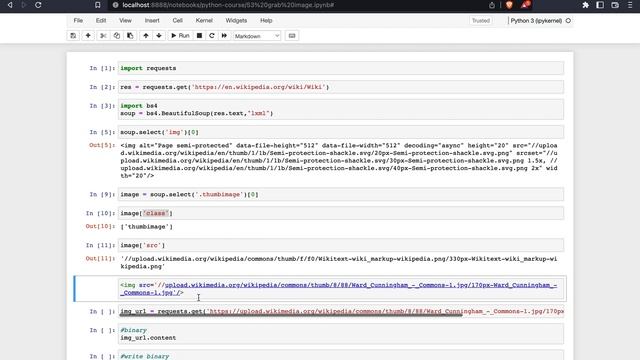
Task: Open the command palette keyboard icon
Action: [292, 36]
